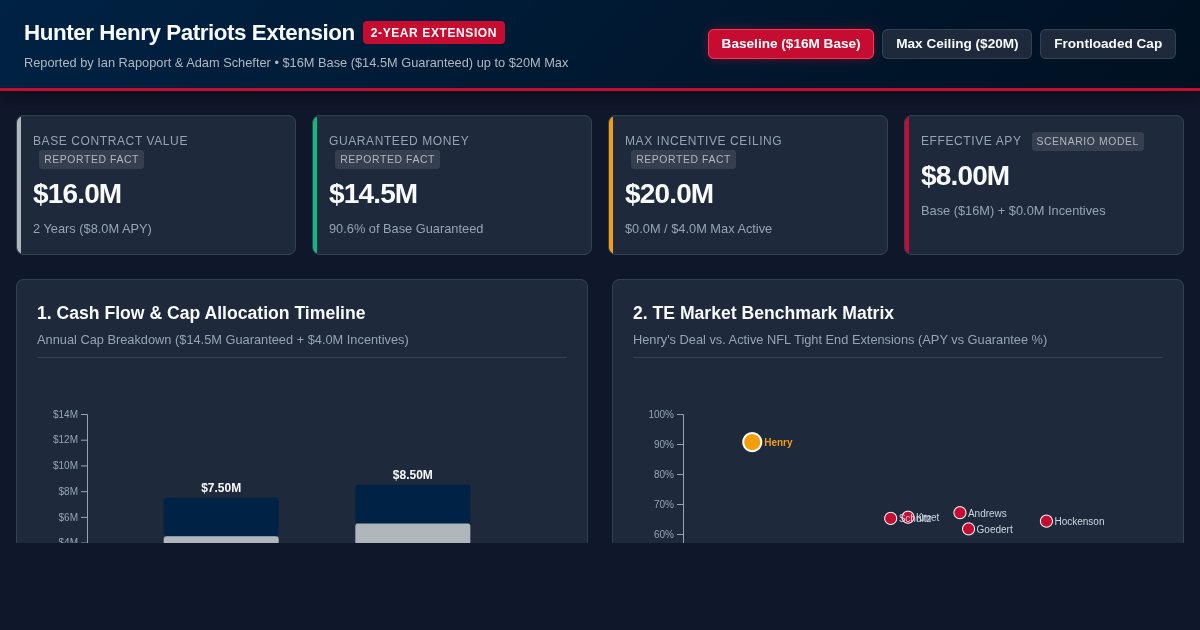Viewport: 1200px width, 630px height.
Task: Click the REPORTED FACT tag under Max Incentive Ceiling
Action: coord(683,159)
